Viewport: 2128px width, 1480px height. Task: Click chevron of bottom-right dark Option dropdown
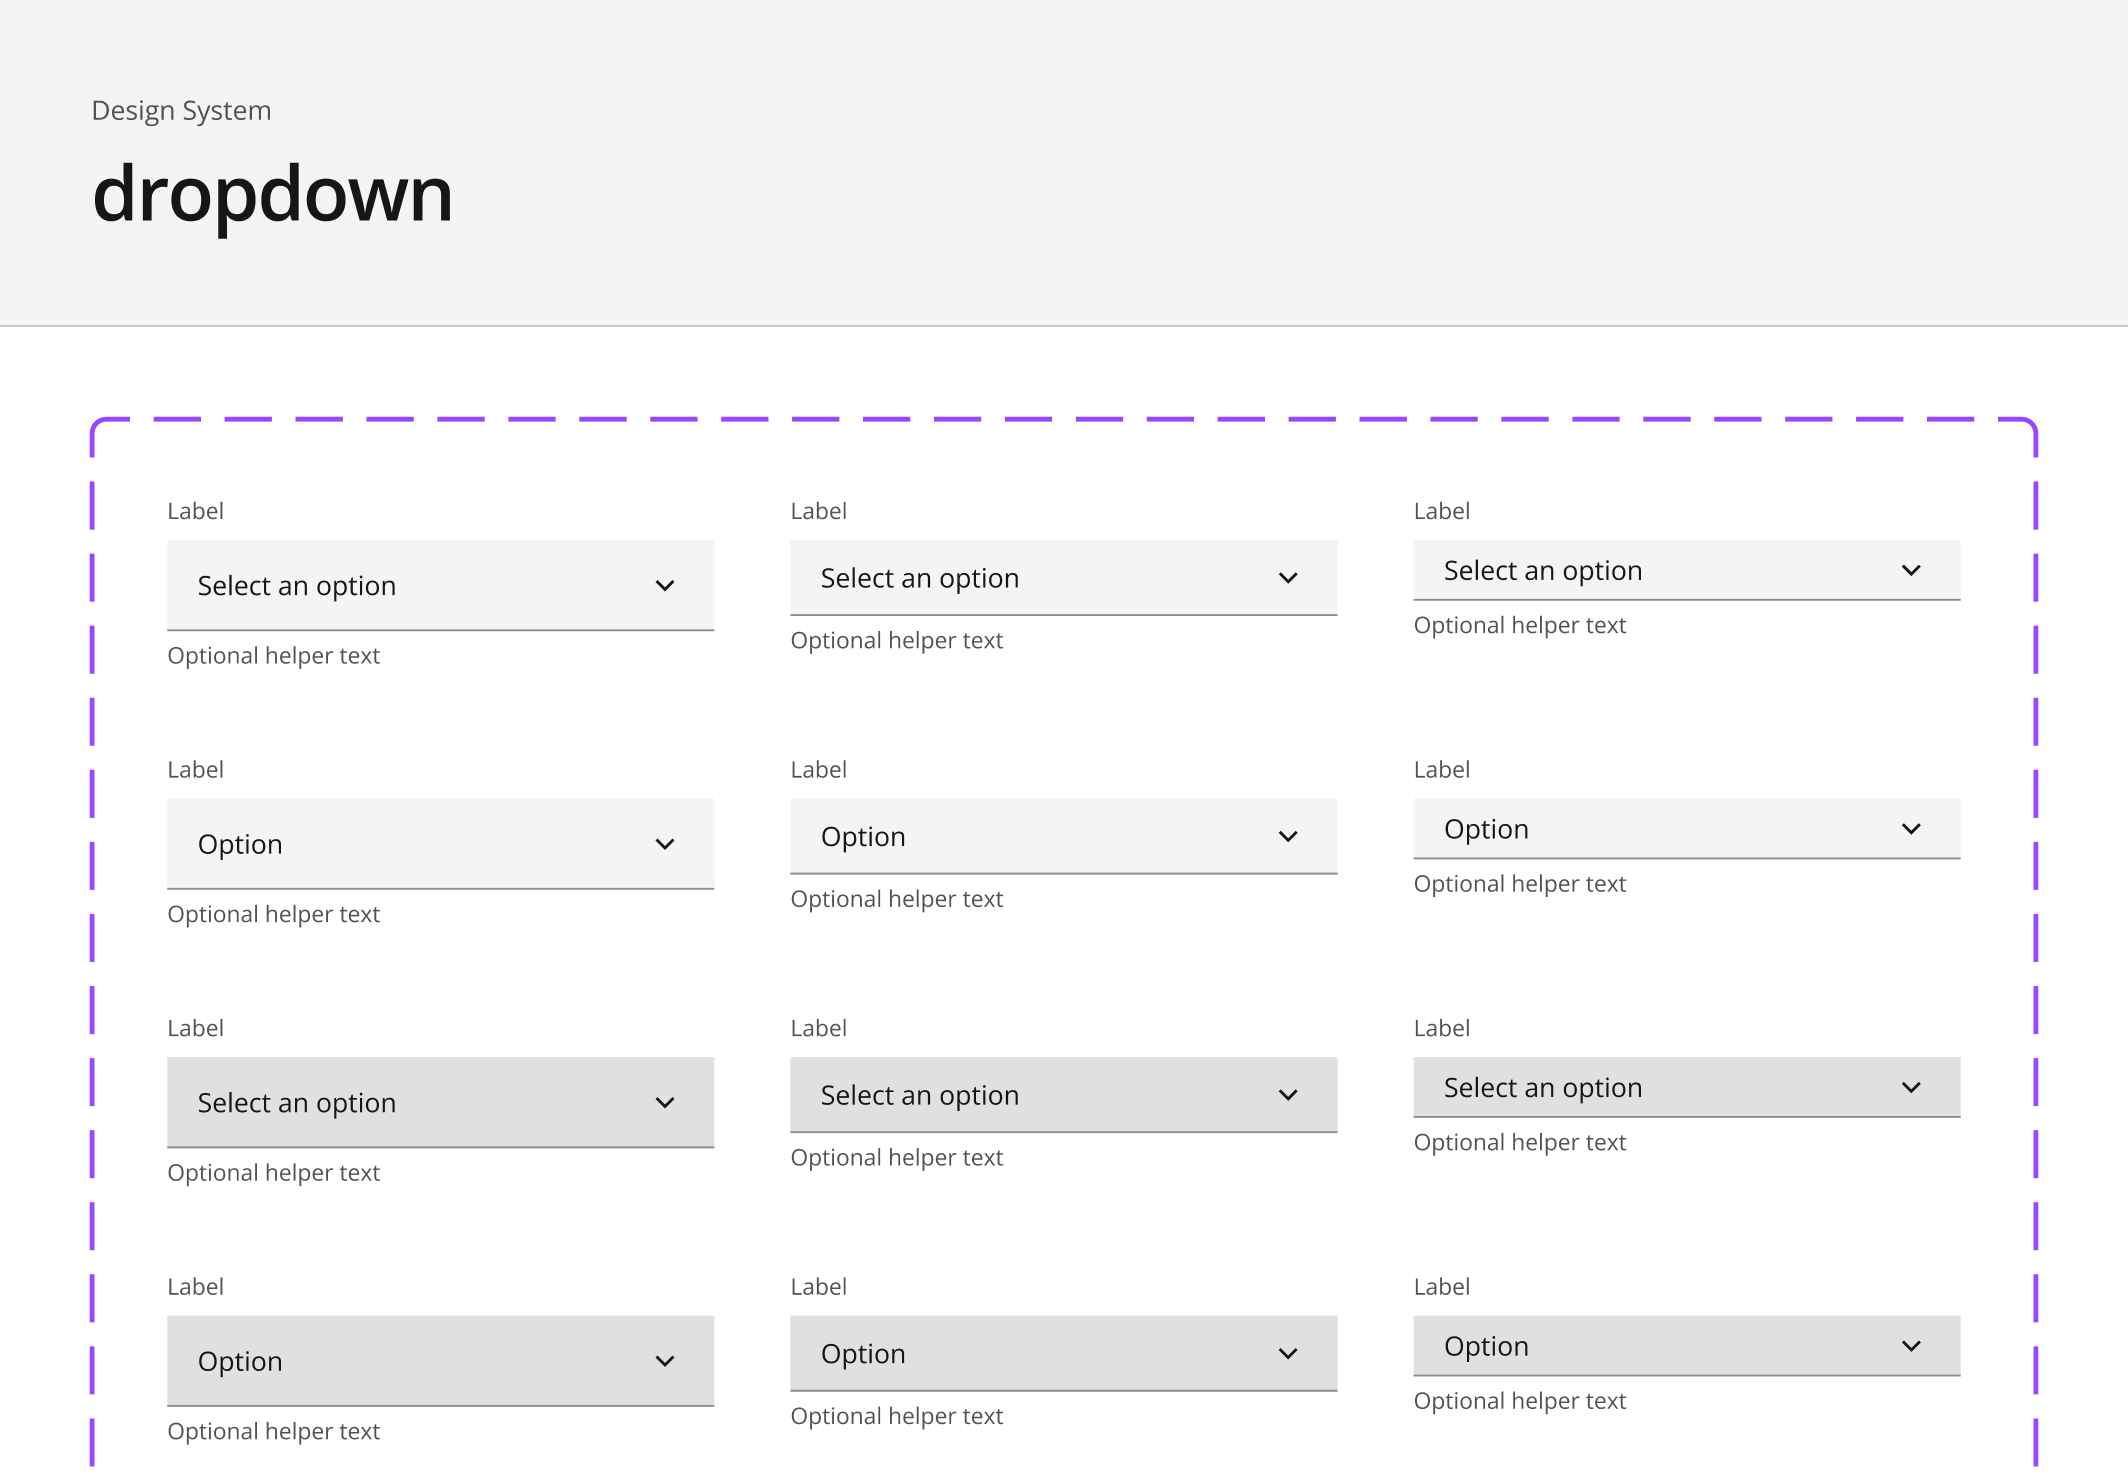tap(1911, 1346)
